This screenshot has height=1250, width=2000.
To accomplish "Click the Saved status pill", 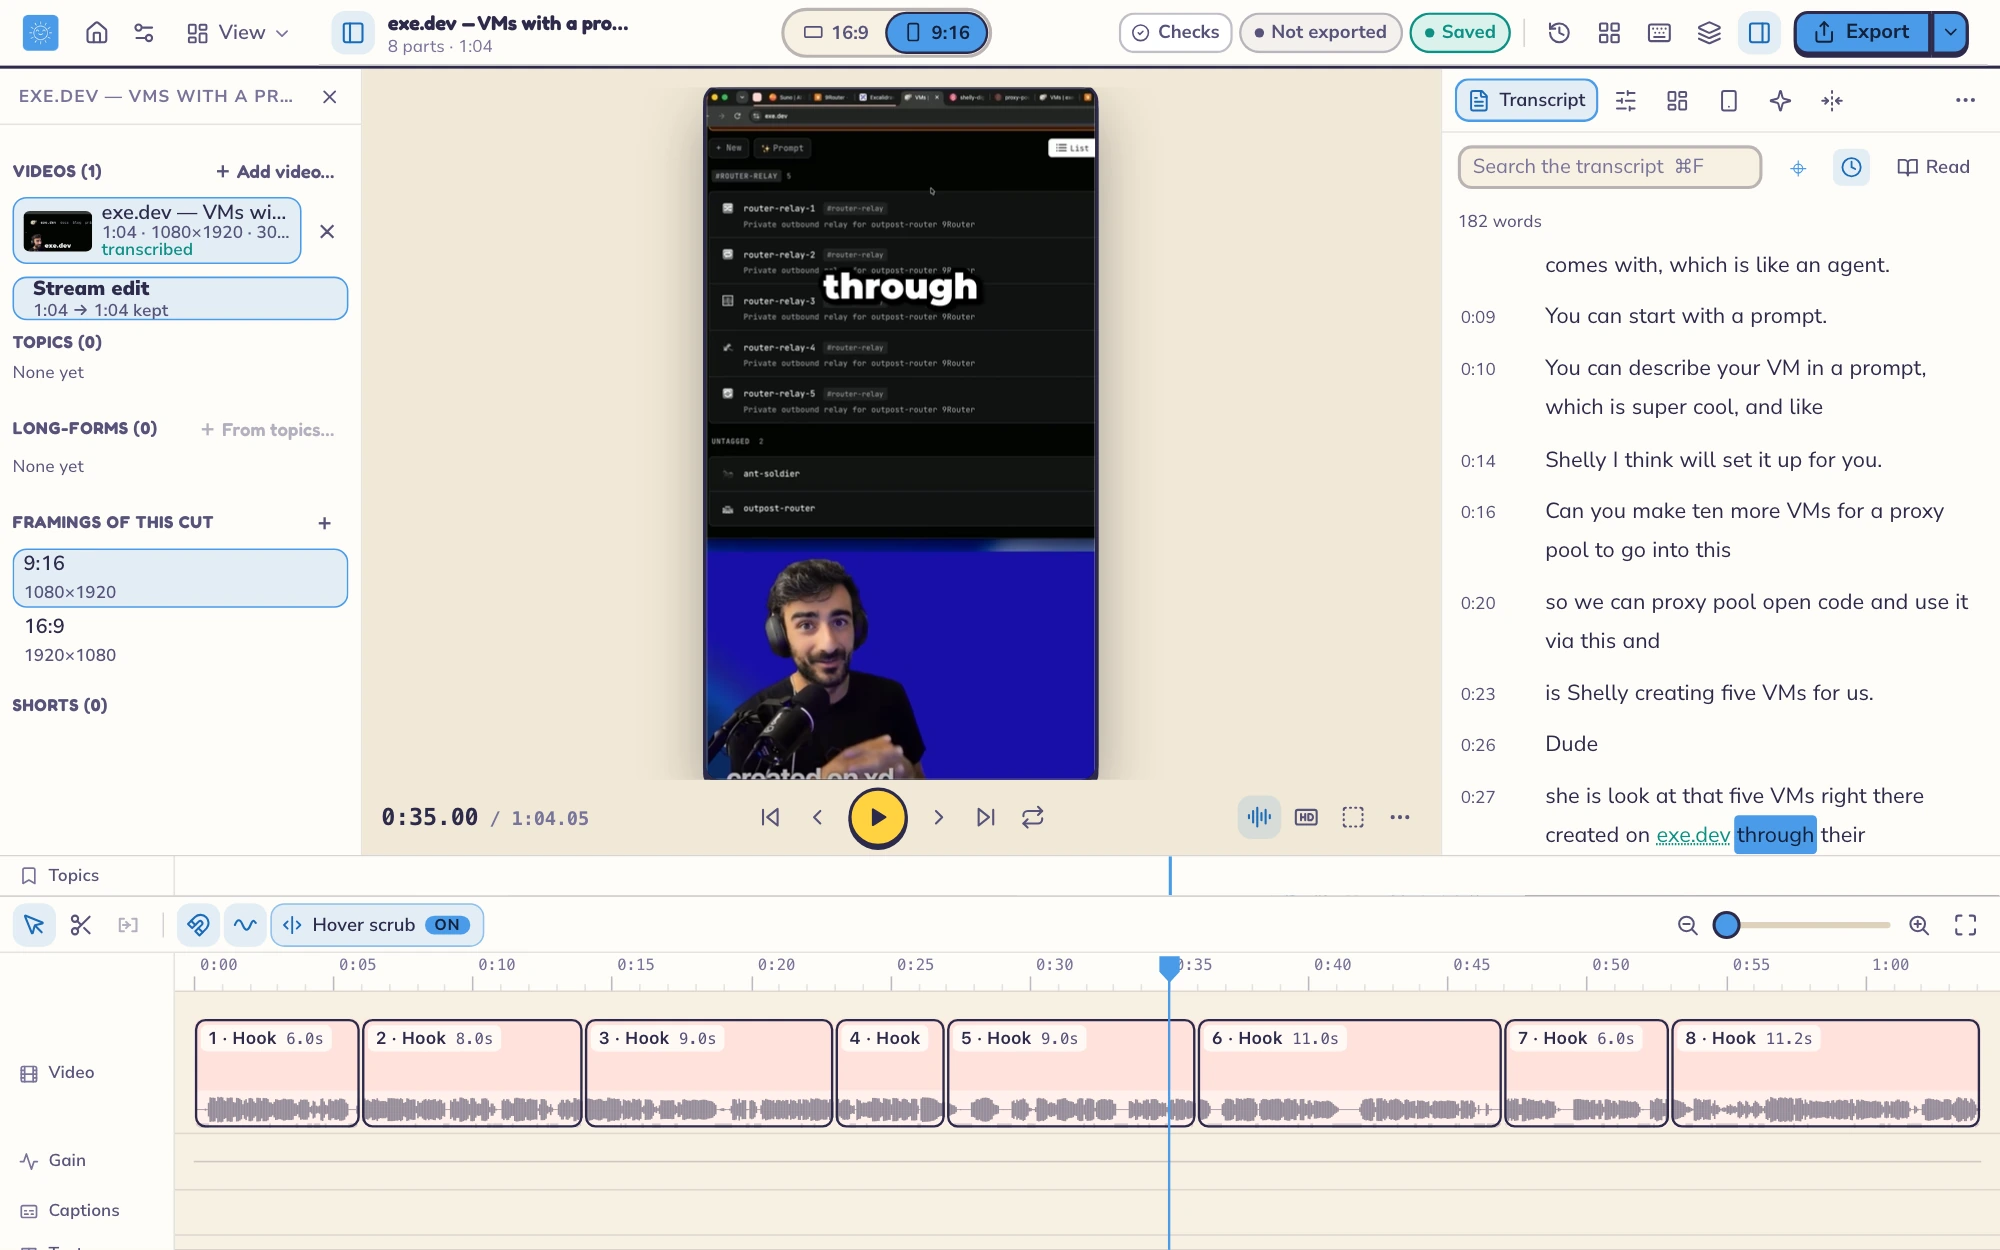I will coord(1460,33).
